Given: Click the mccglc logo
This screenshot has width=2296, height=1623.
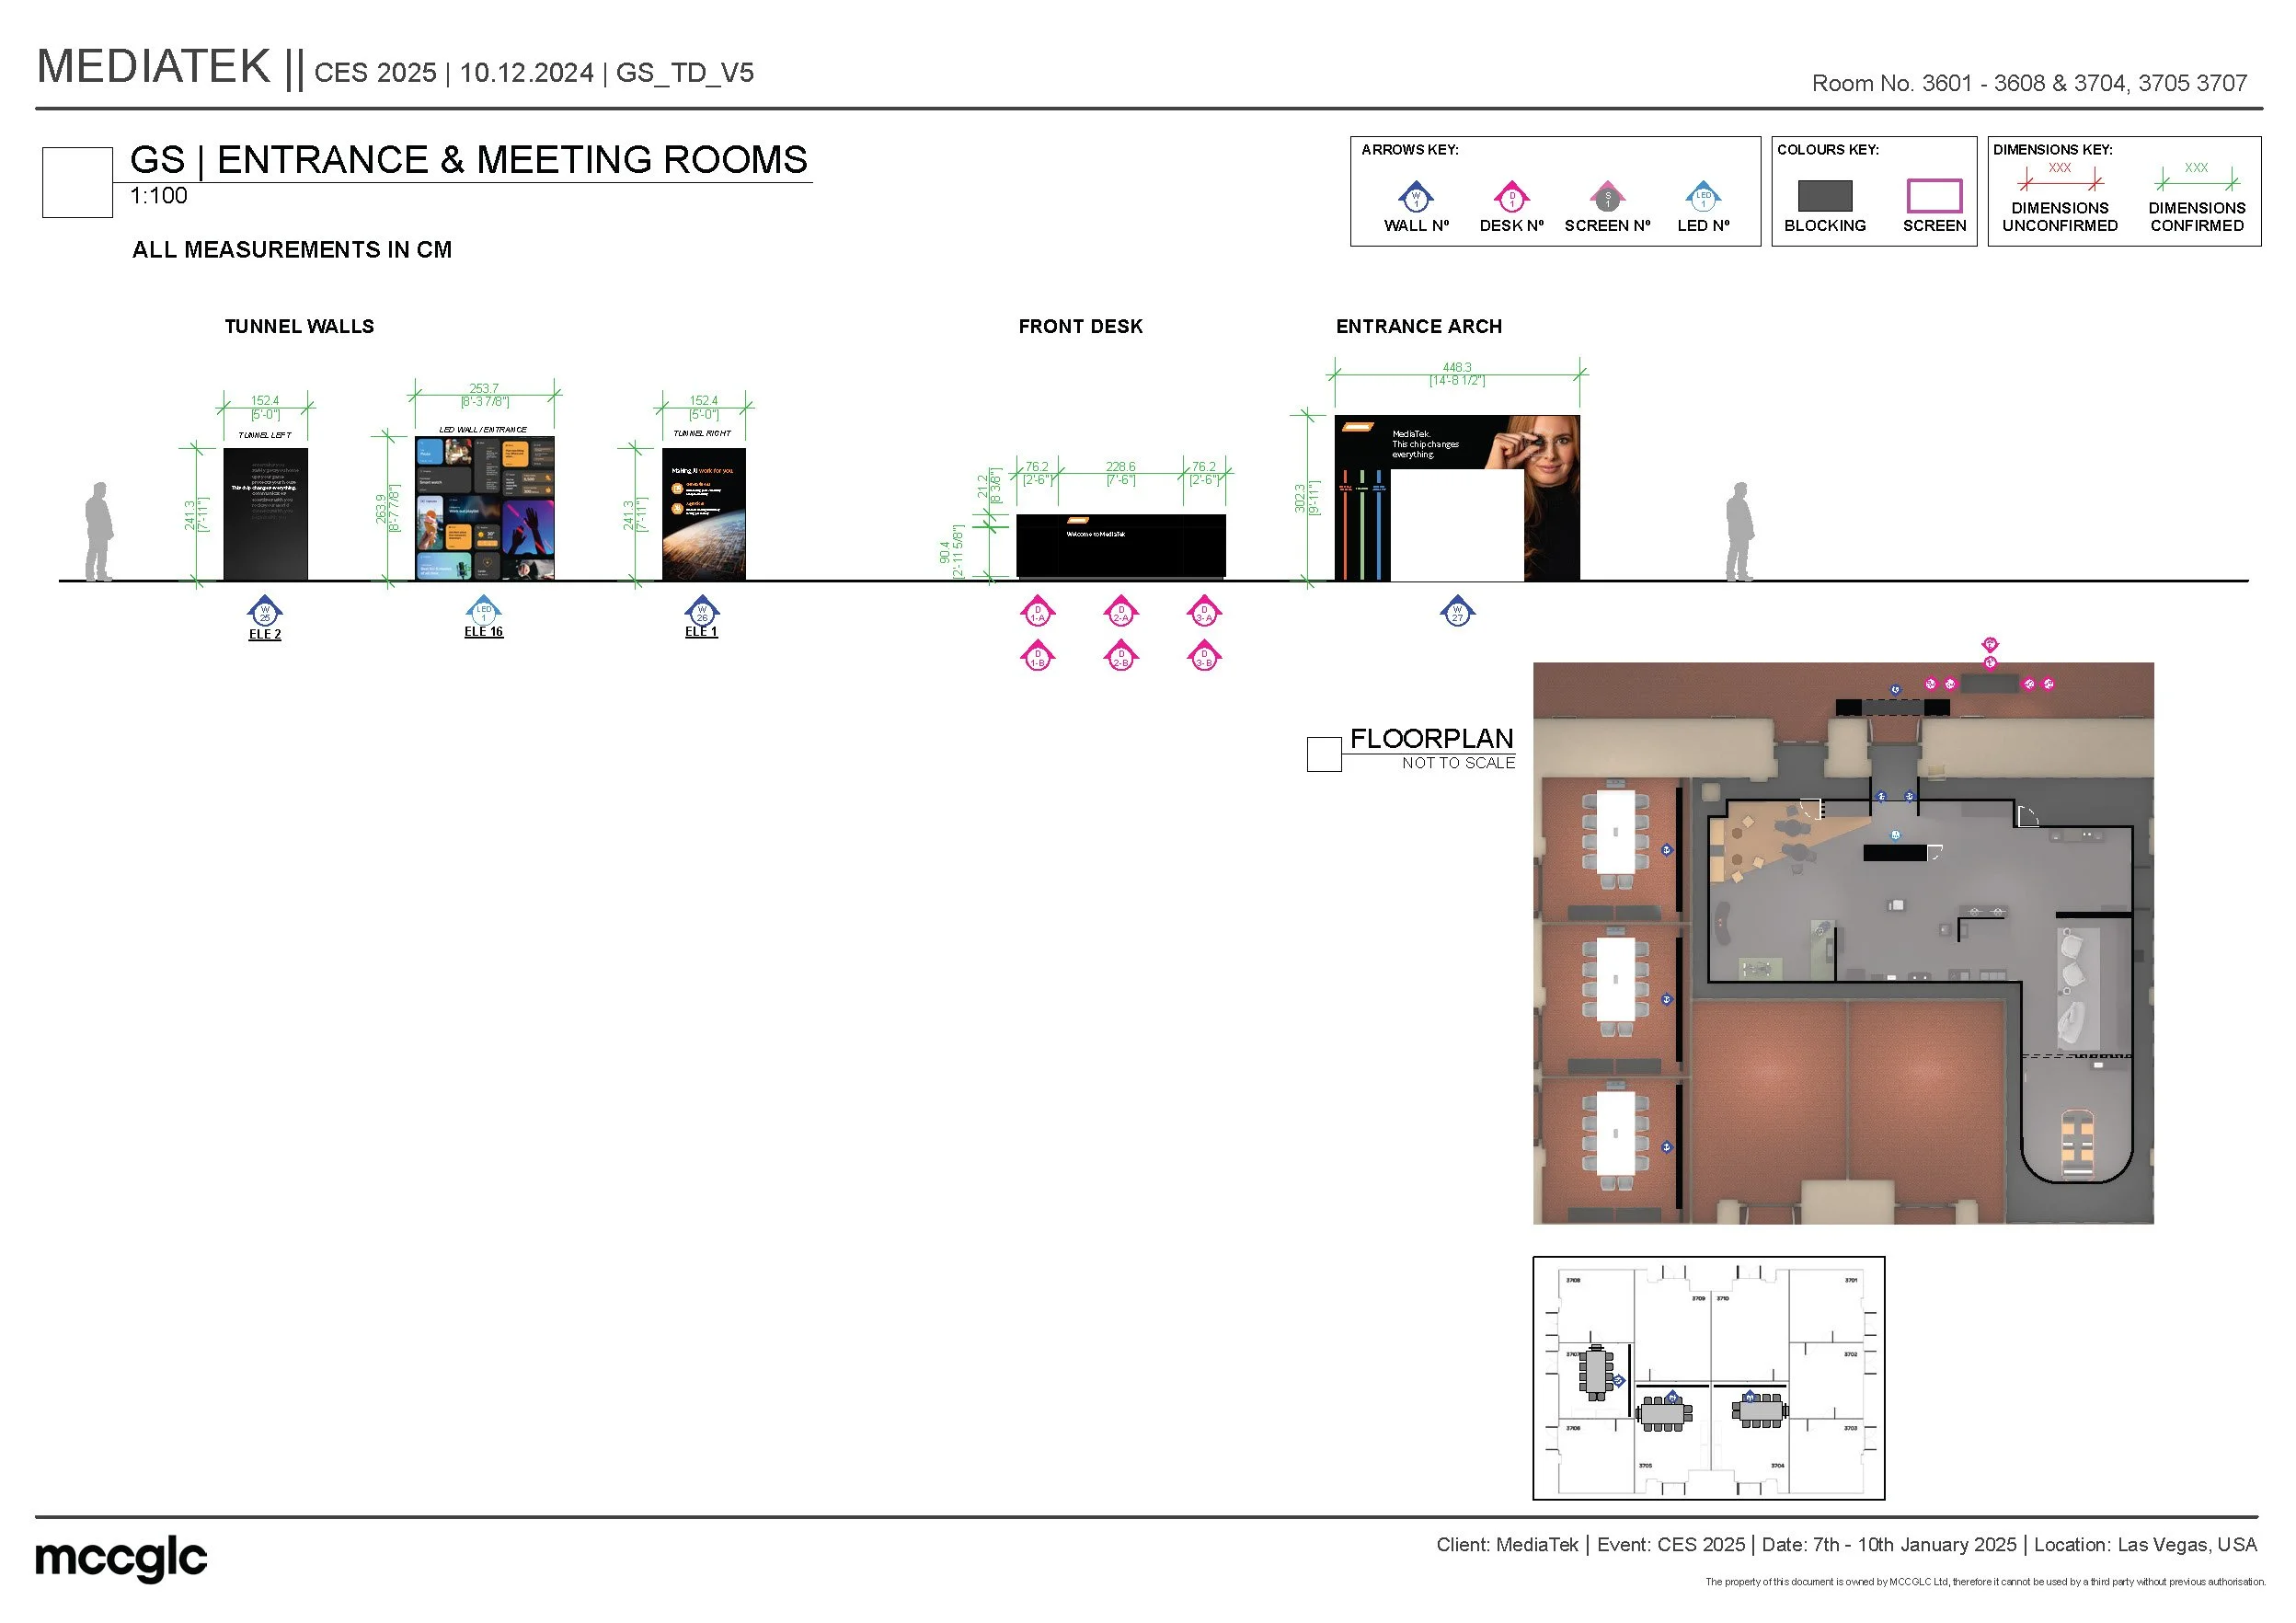Looking at the screenshot, I should click(121, 1559).
